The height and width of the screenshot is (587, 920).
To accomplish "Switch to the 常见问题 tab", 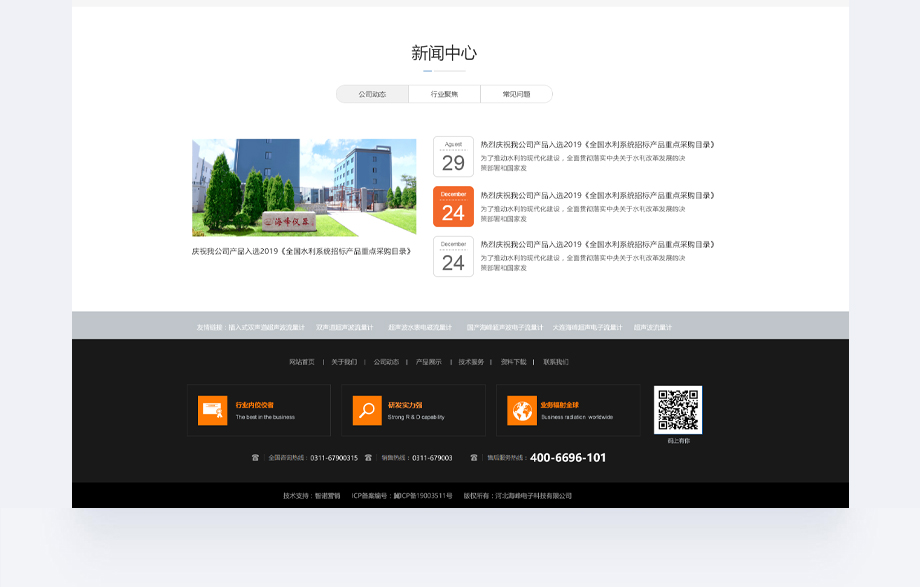I will (516, 94).
